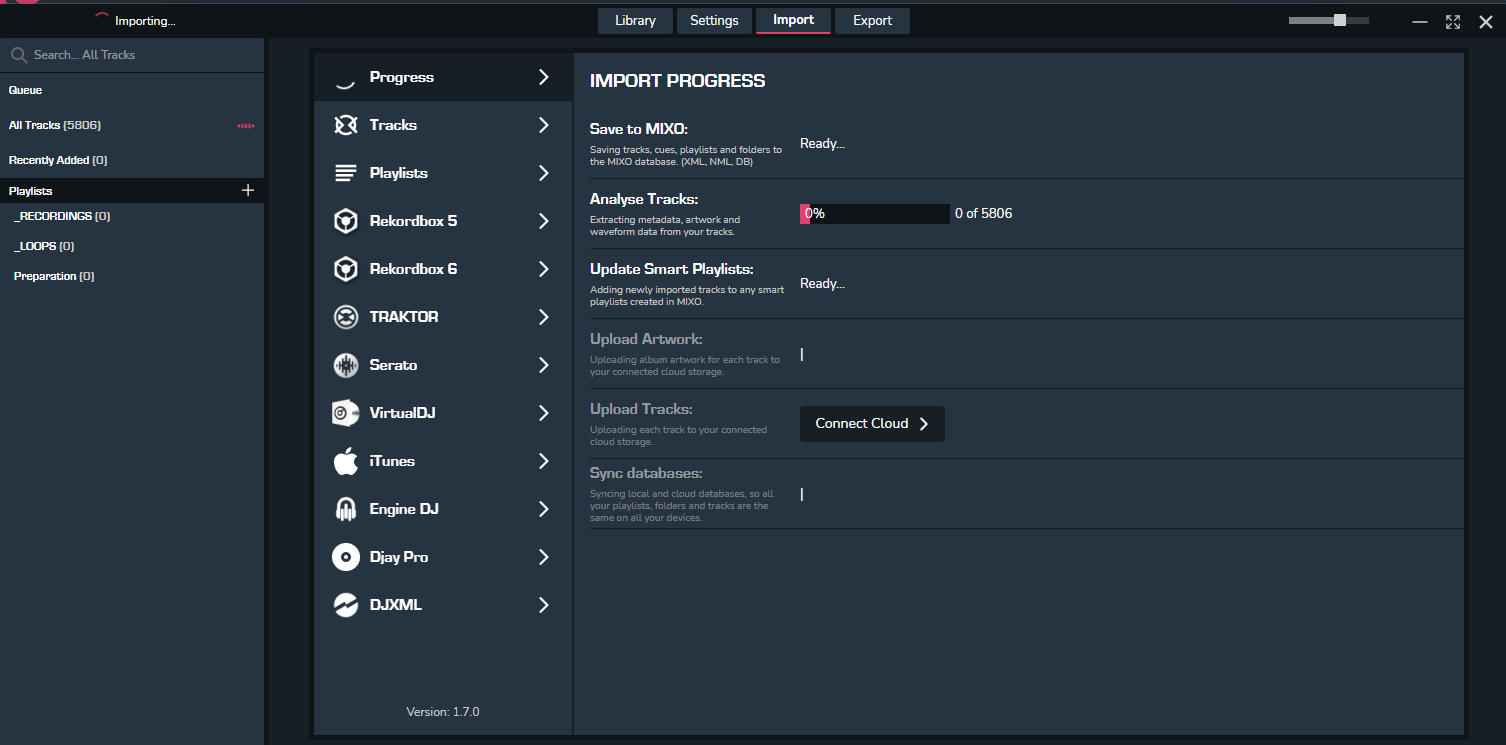The height and width of the screenshot is (745, 1506).
Task: Click the Rekordbox 5 logo icon
Action: click(346, 221)
